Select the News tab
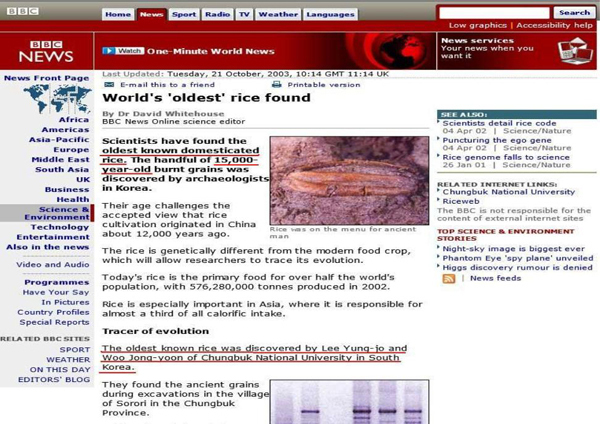Viewport: 600px width, 424px height. (152, 14)
